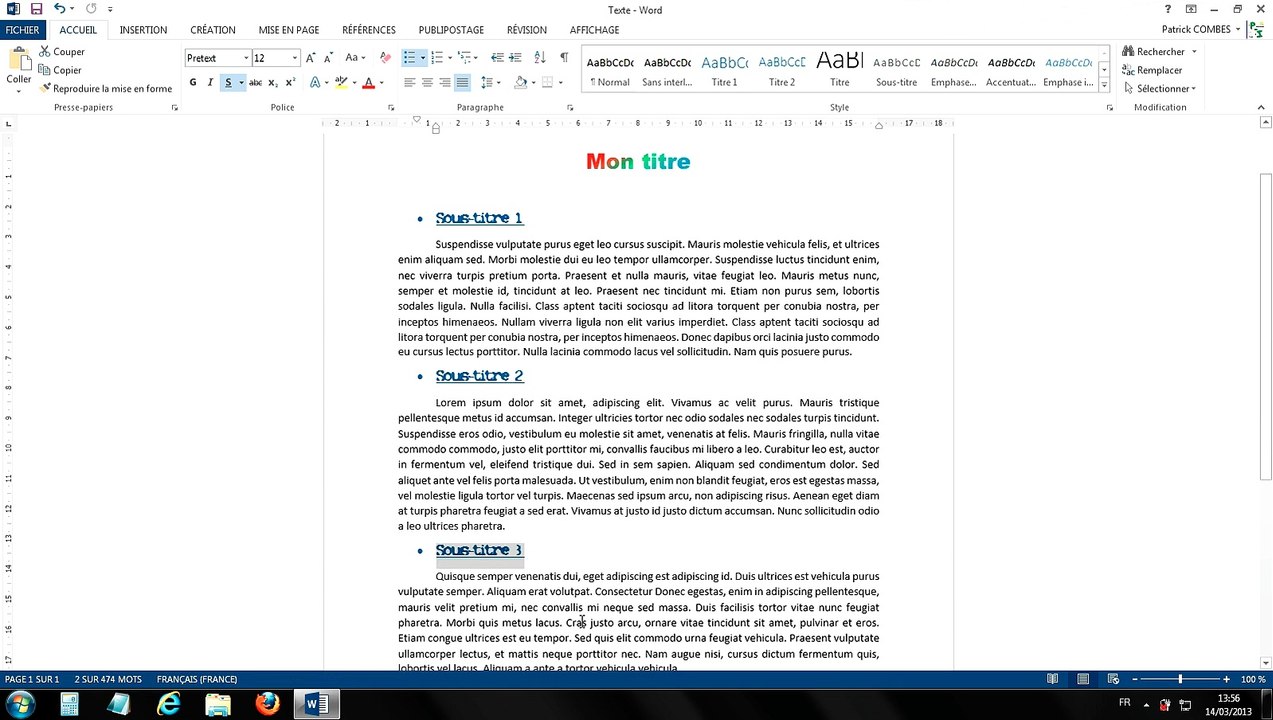
Task: Open the FICHIER tab
Action: pos(22,30)
